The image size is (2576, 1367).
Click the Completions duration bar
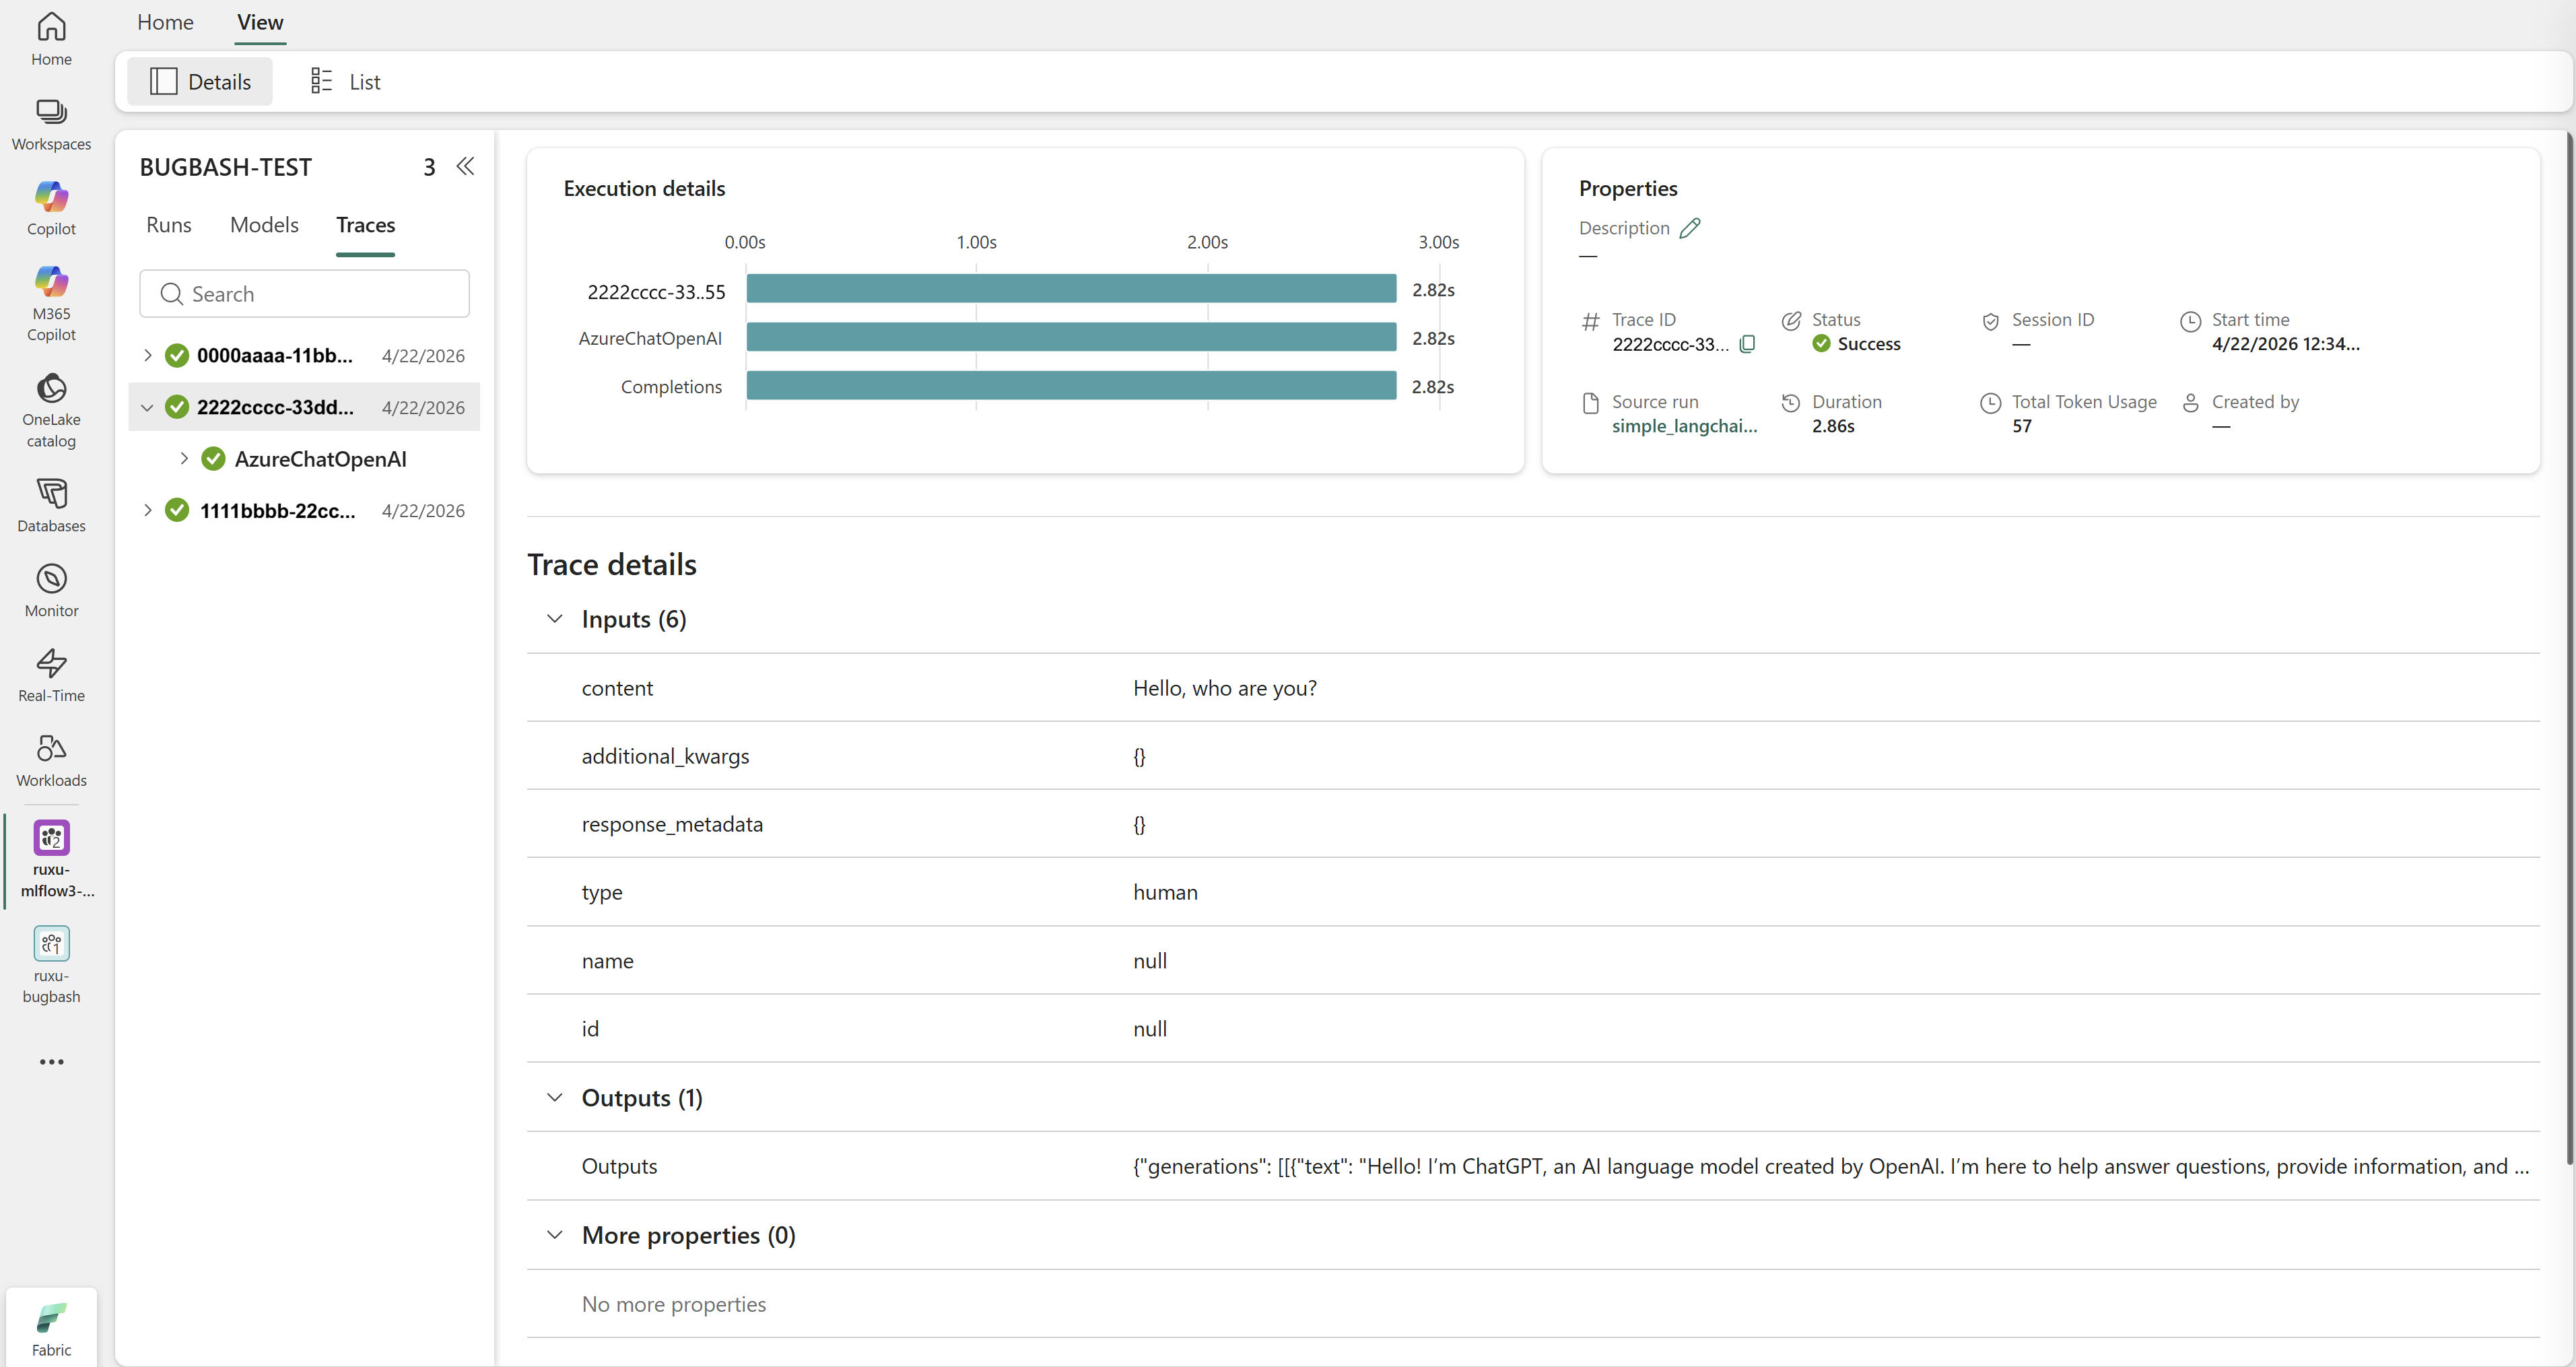pos(1071,386)
